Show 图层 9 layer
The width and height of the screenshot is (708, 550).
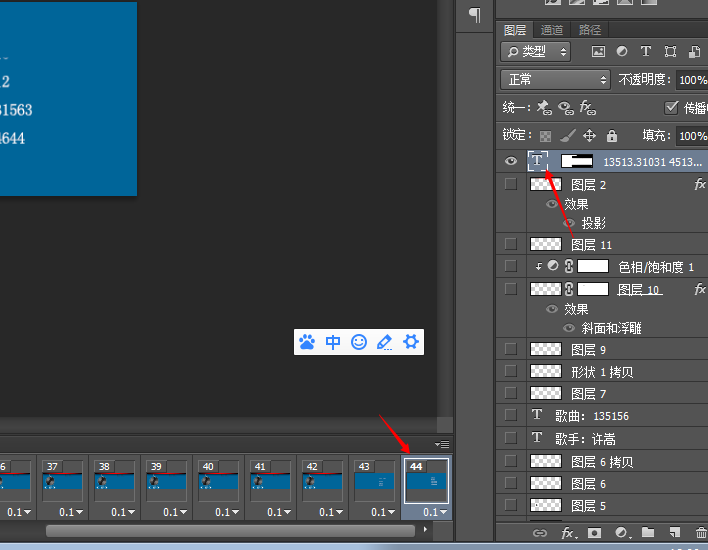pyautogui.click(x=511, y=349)
